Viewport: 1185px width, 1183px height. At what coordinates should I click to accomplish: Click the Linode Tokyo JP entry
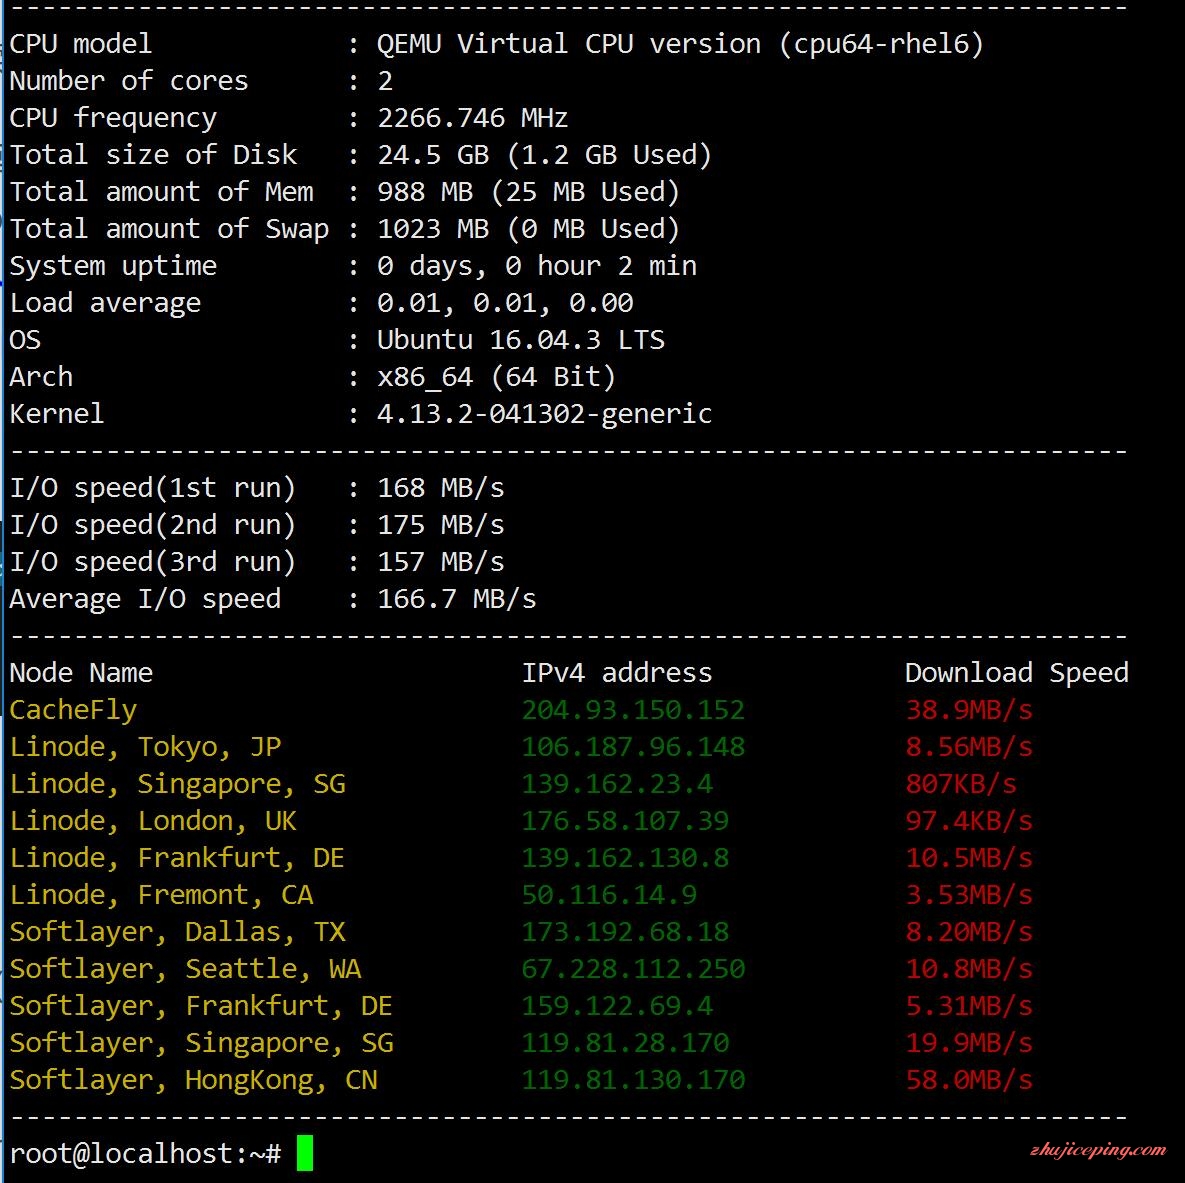(145, 747)
